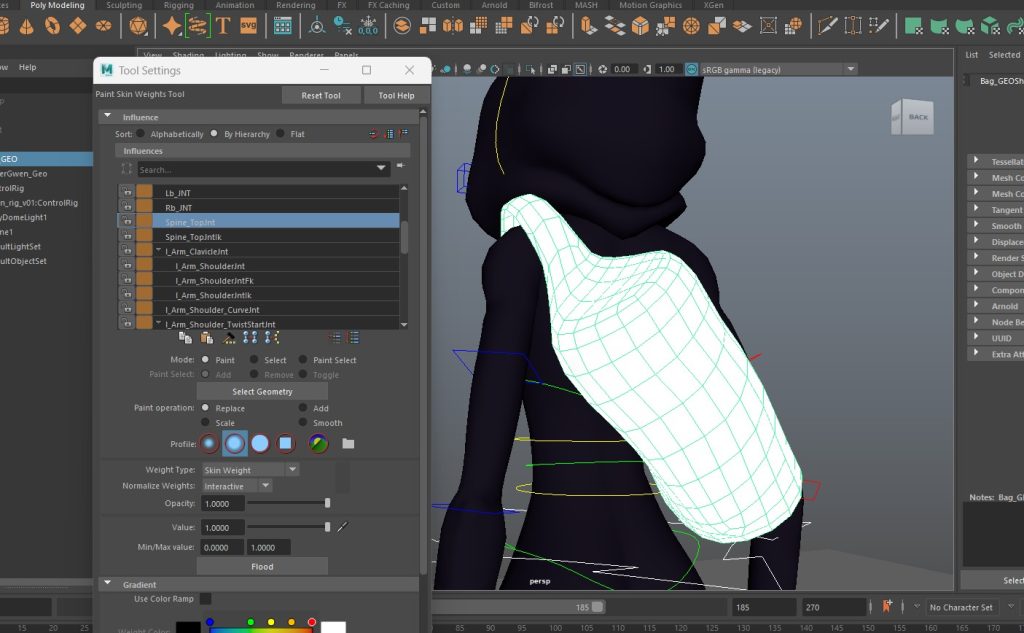Image resolution: width=1024 pixels, height=633 pixels.
Task: Open the teal grid content browser icon
Action: tap(283, 26)
